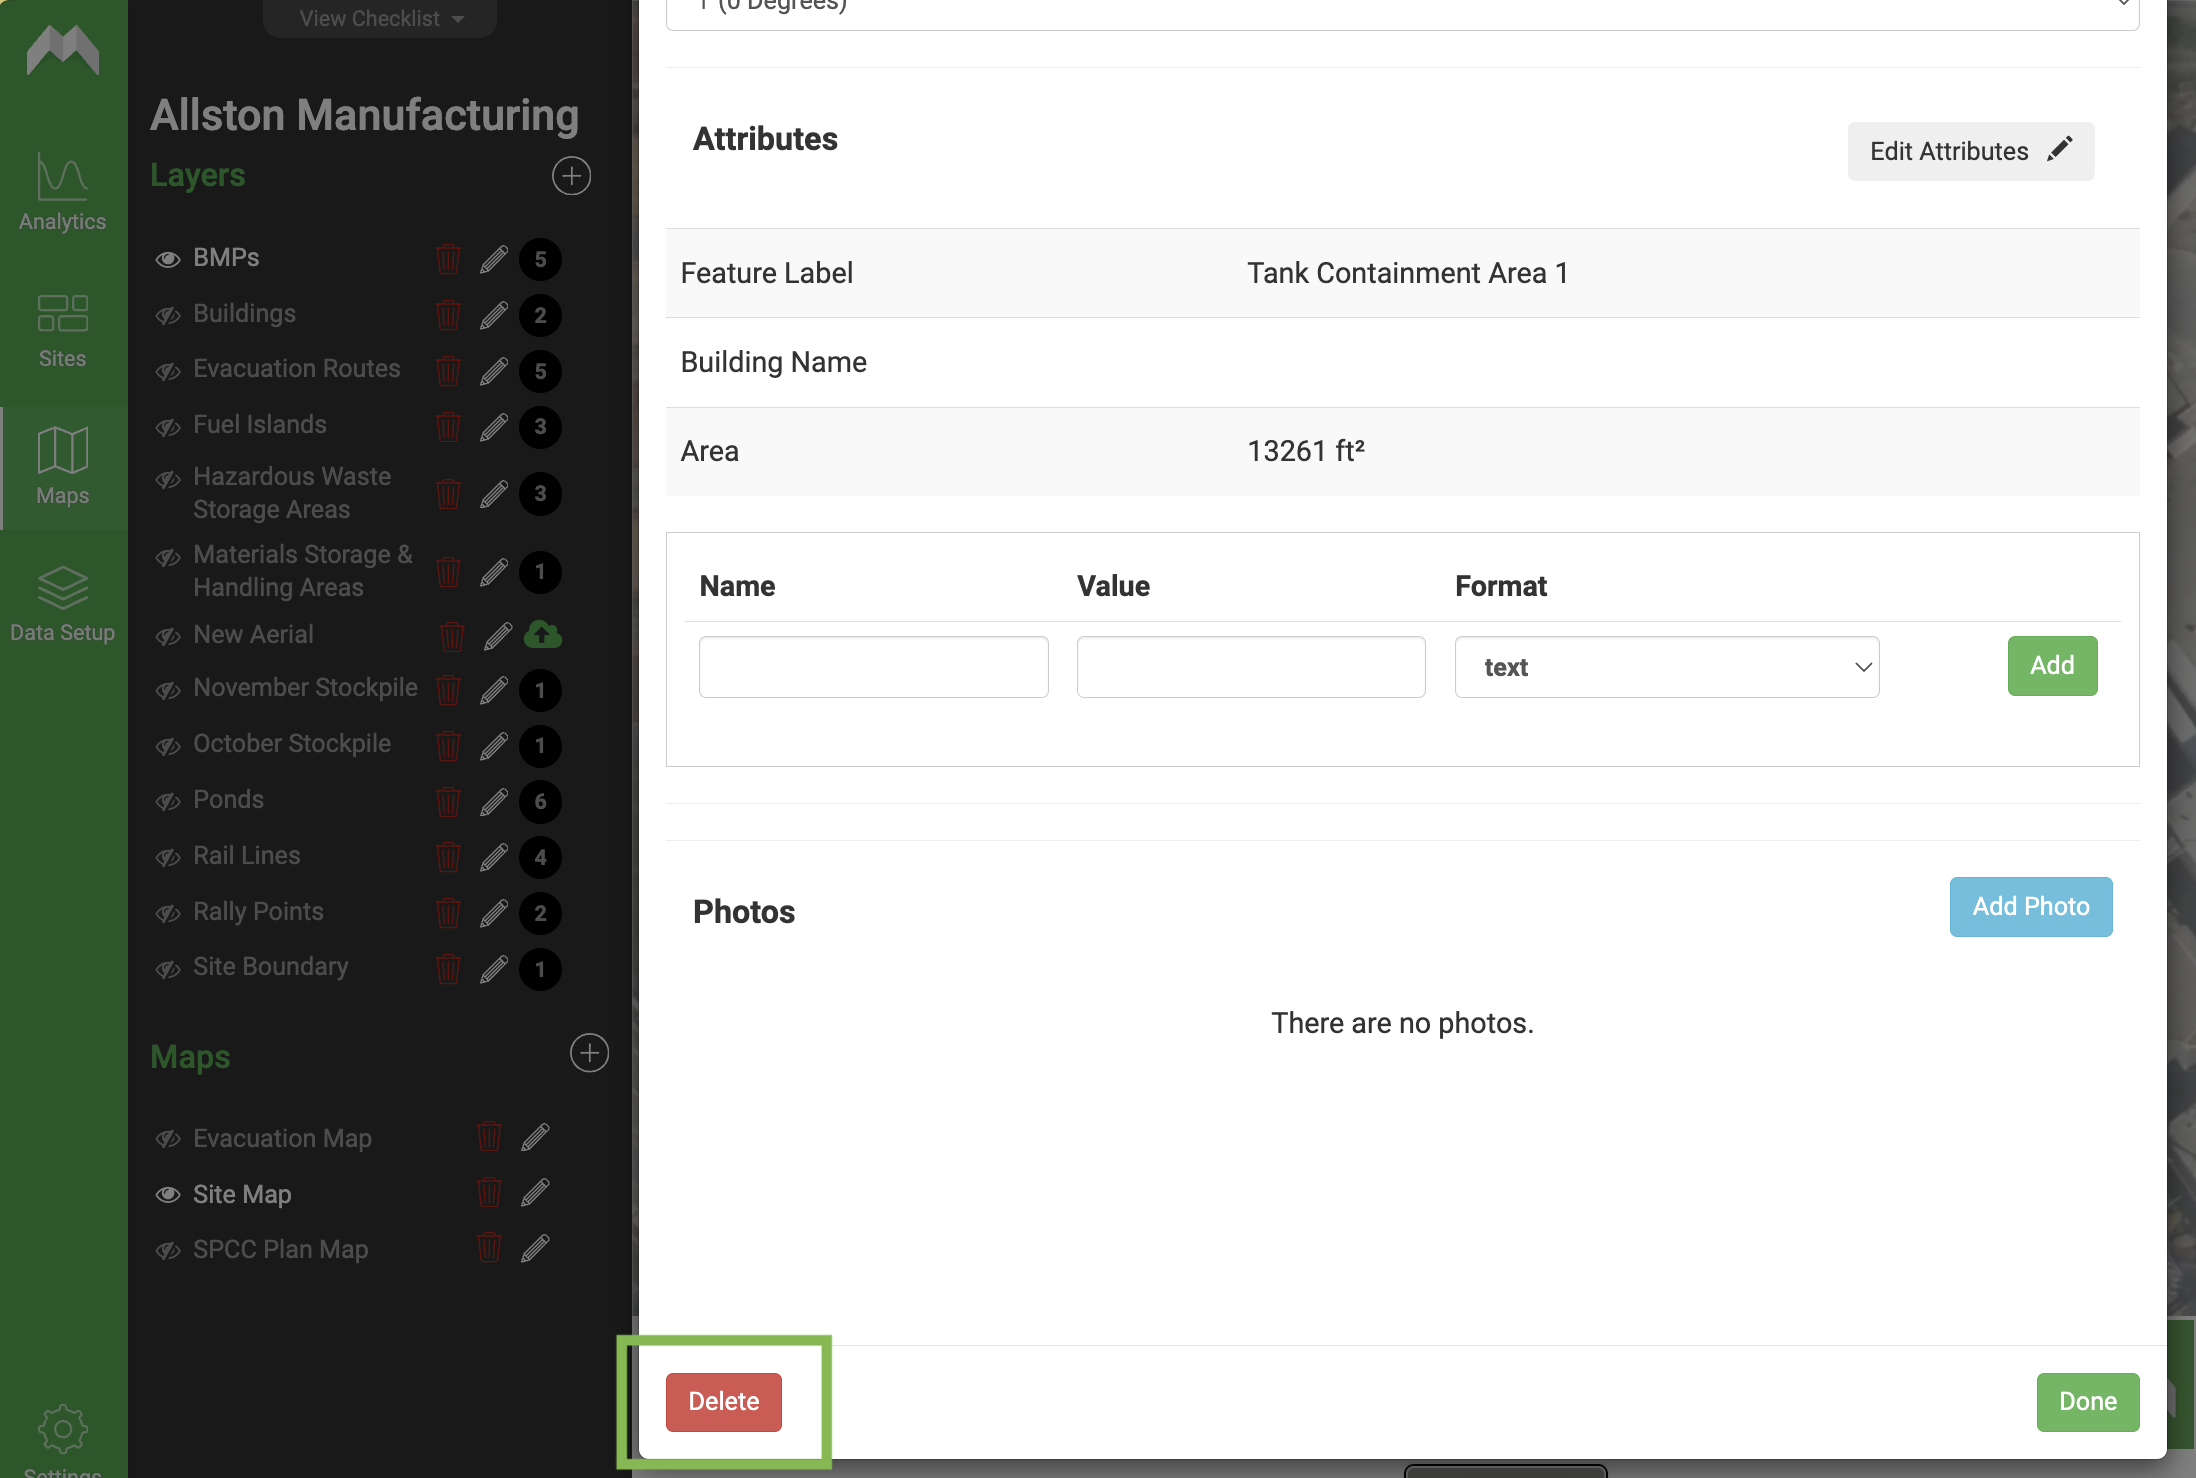The width and height of the screenshot is (2196, 1478).
Task: Click the attribute Name input field
Action: (x=874, y=667)
